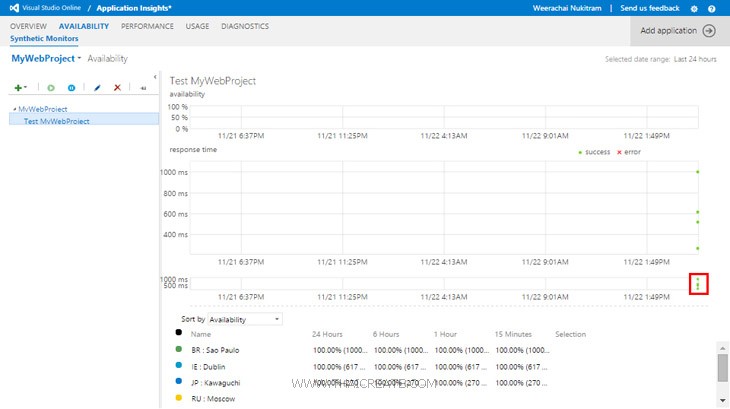Click the Add application arrow icon

[709, 31]
